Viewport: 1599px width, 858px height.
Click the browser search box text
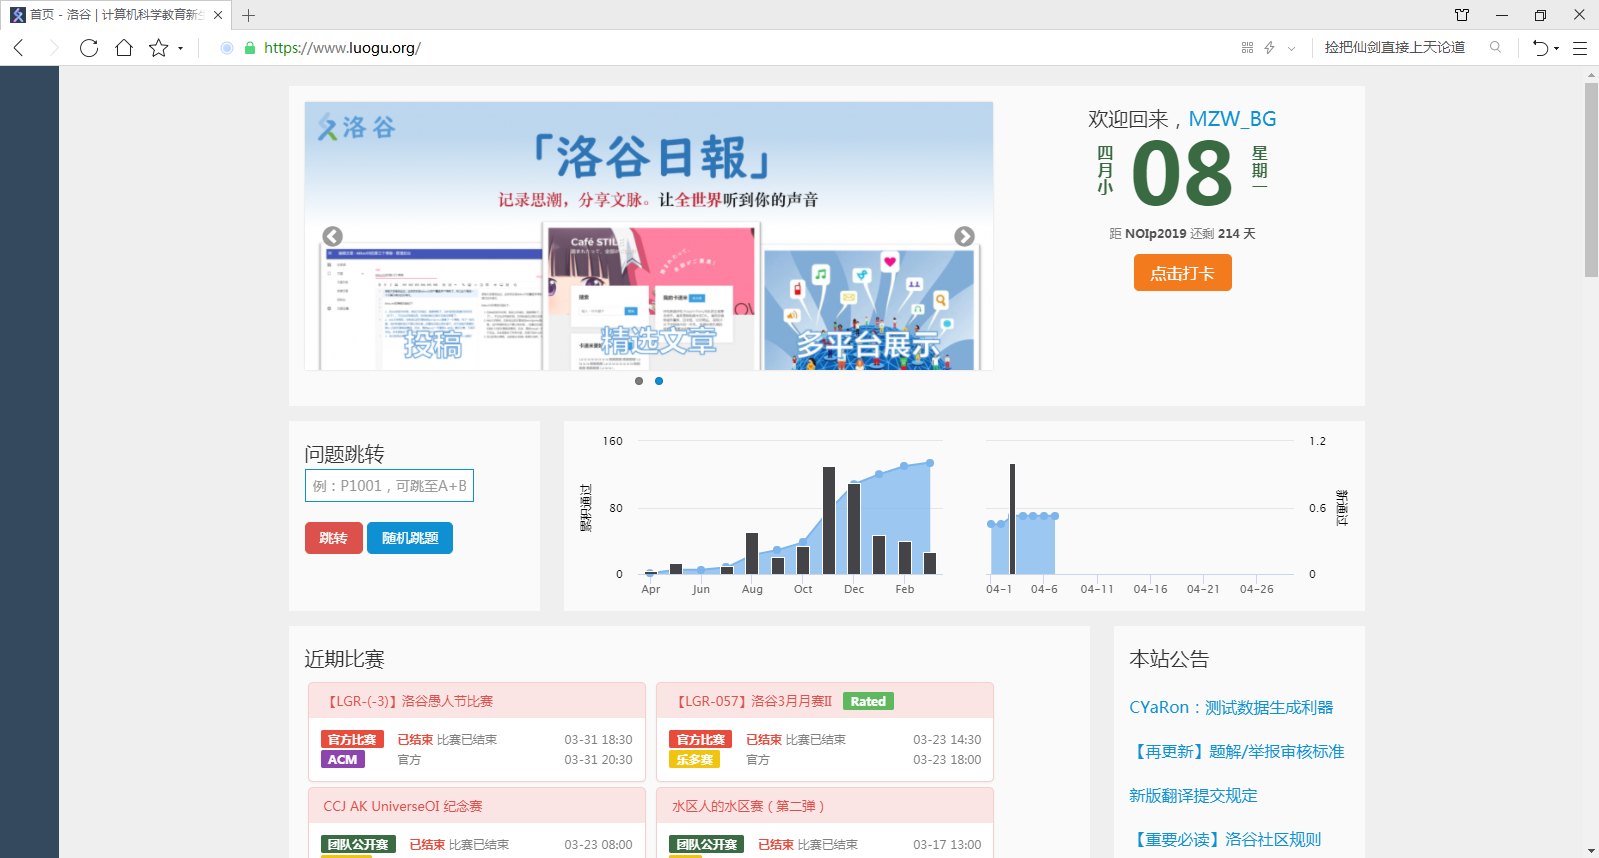pos(1395,47)
